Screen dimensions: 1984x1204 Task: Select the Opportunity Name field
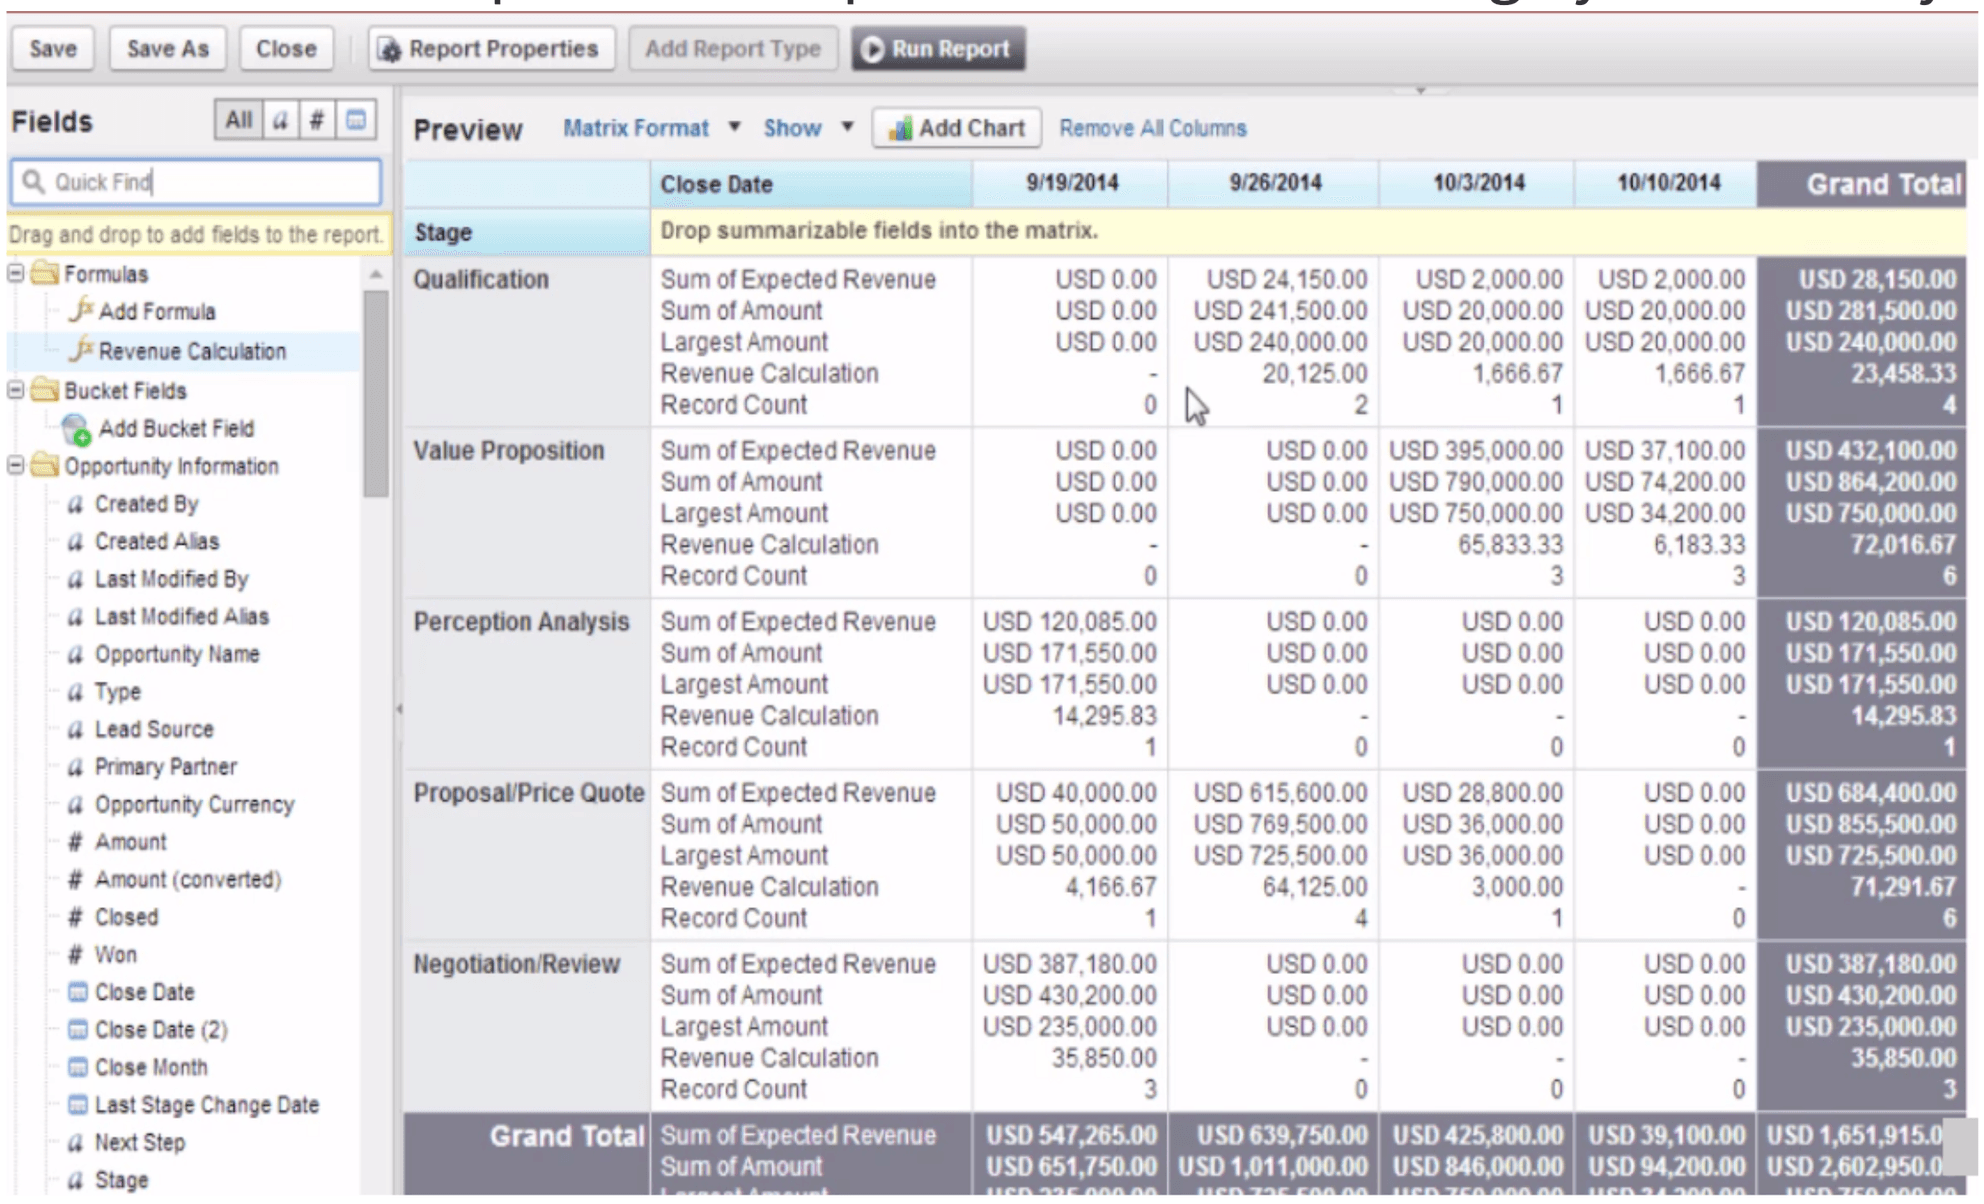176,654
